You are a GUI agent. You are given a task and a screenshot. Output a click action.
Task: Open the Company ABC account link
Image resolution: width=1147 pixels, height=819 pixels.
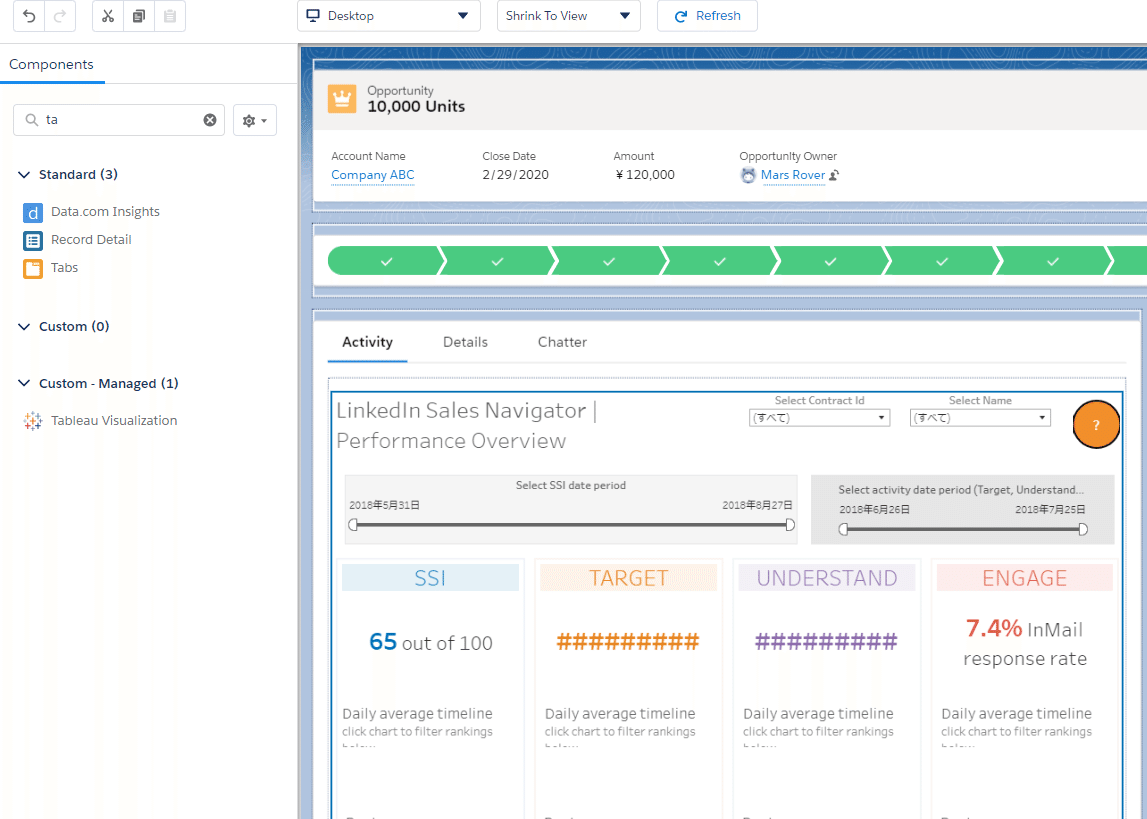coord(372,175)
